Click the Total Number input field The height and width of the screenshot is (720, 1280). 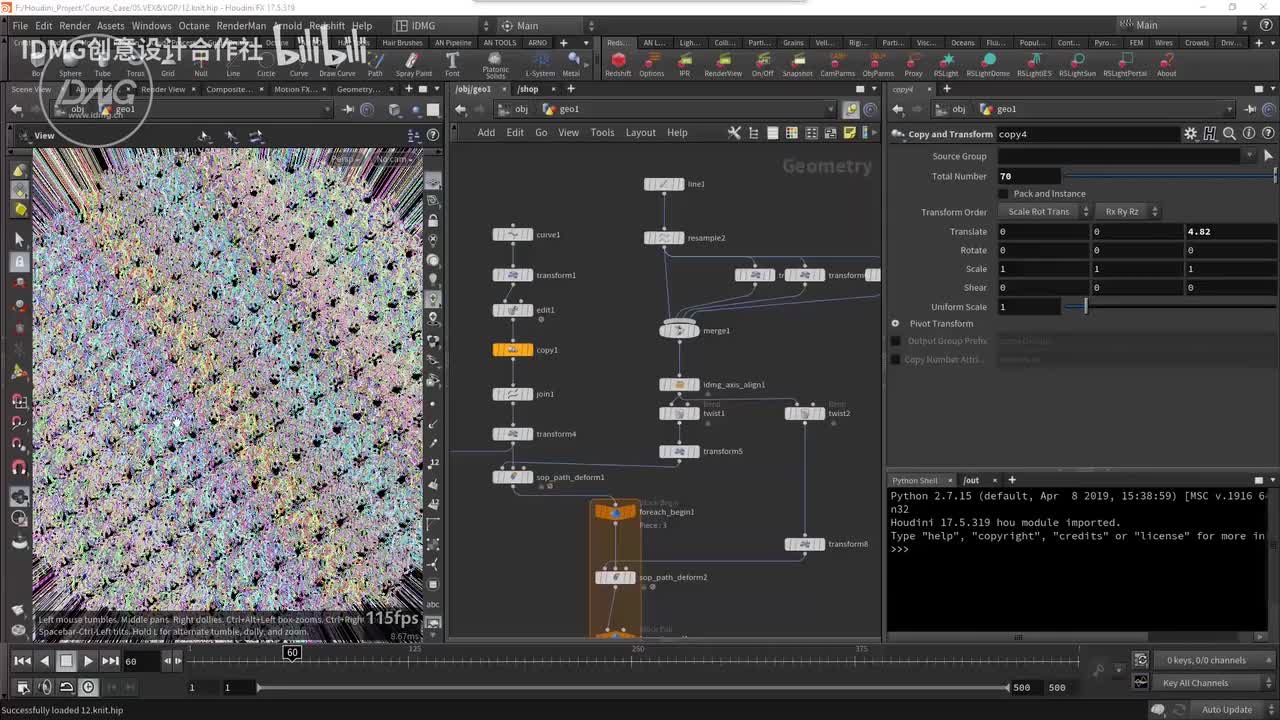tap(1029, 176)
